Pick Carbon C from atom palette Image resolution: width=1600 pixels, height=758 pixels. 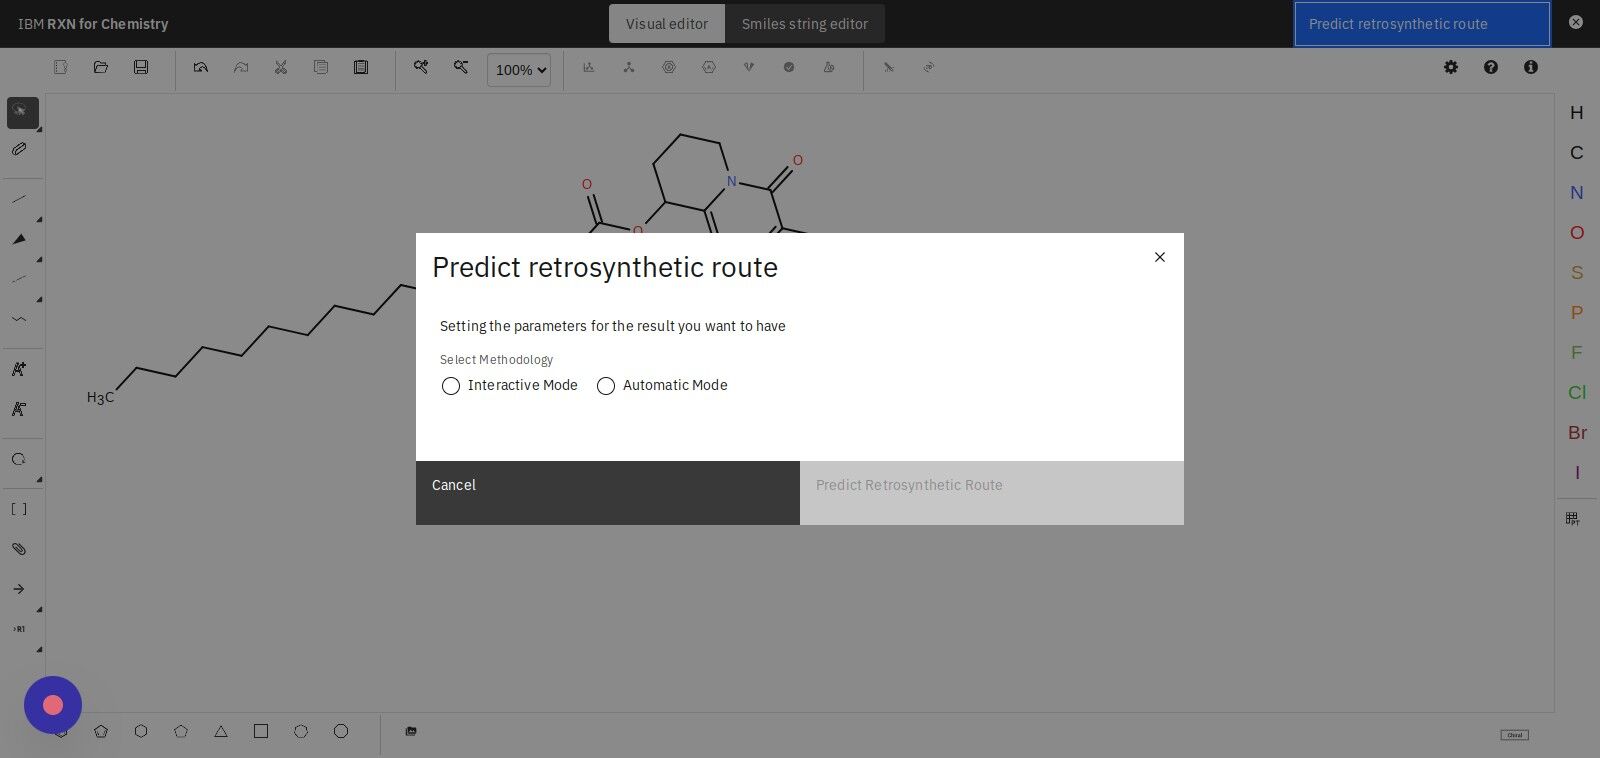point(1577,153)
